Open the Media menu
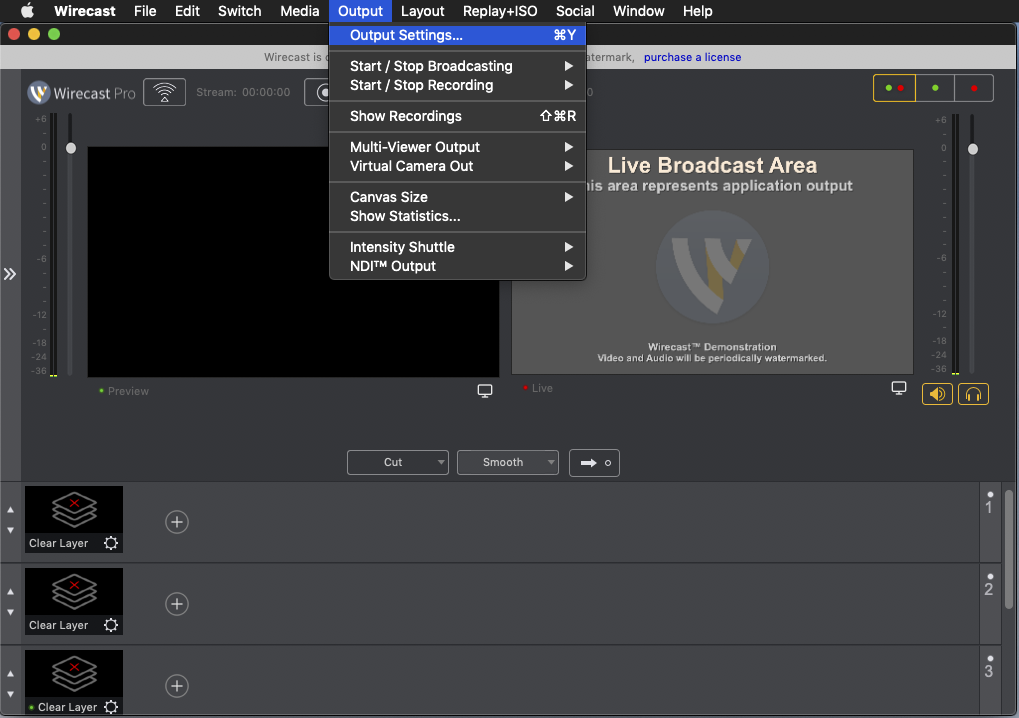 (300, 11)
